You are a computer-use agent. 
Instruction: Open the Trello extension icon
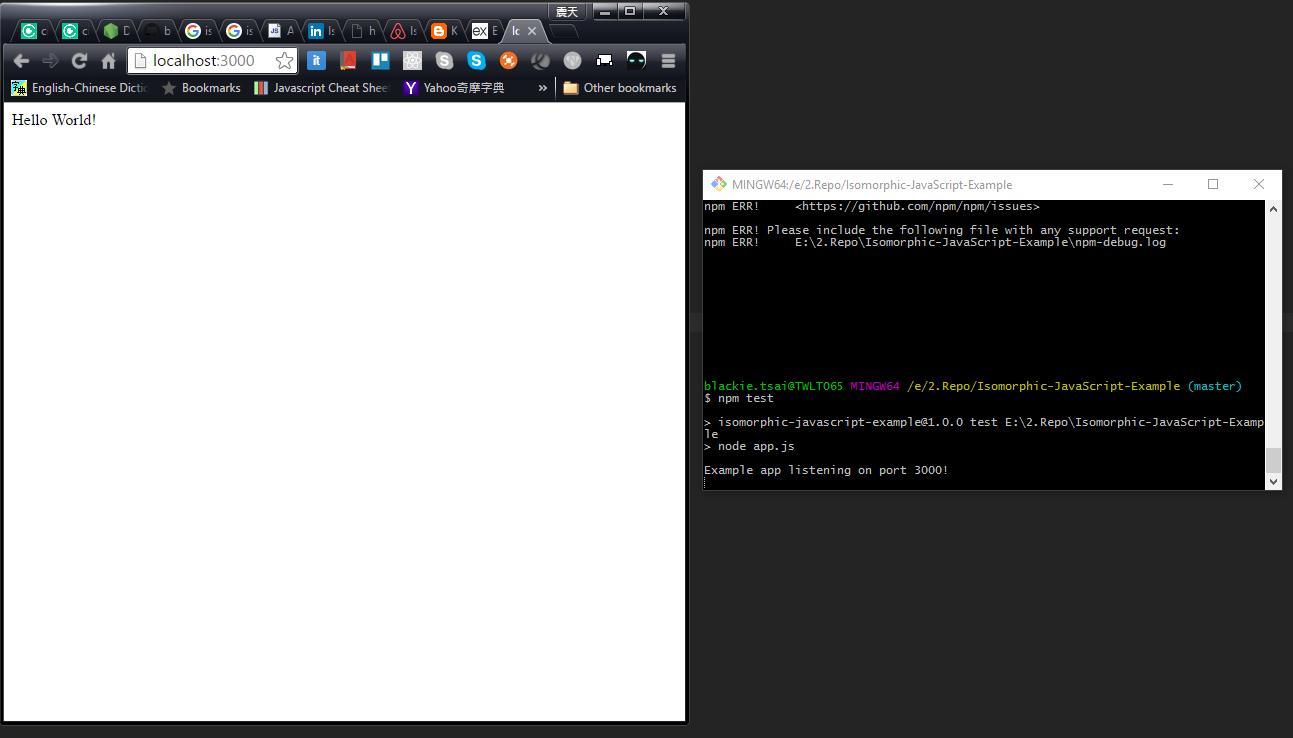tap(380, 61)
